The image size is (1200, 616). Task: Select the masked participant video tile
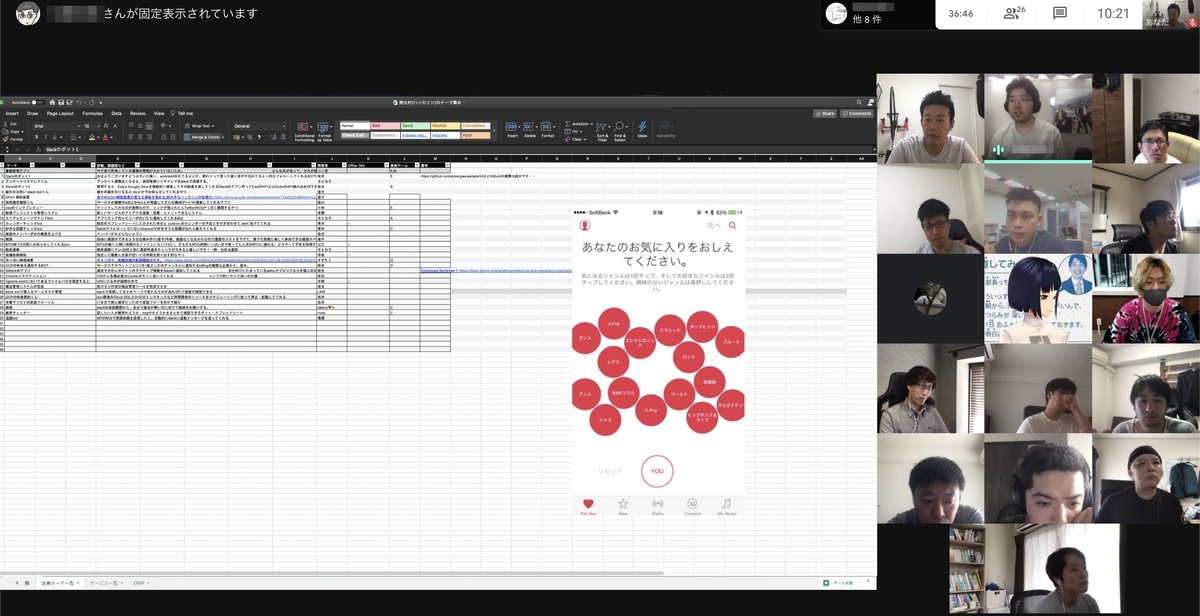click(x=1146, y=298)
